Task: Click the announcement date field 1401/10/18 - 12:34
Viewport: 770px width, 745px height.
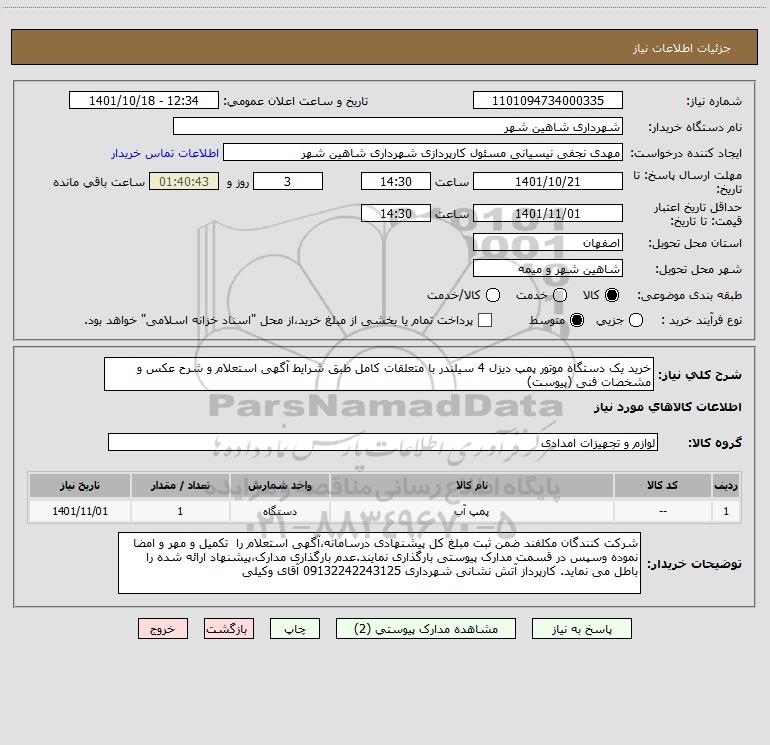Action: 143,100
